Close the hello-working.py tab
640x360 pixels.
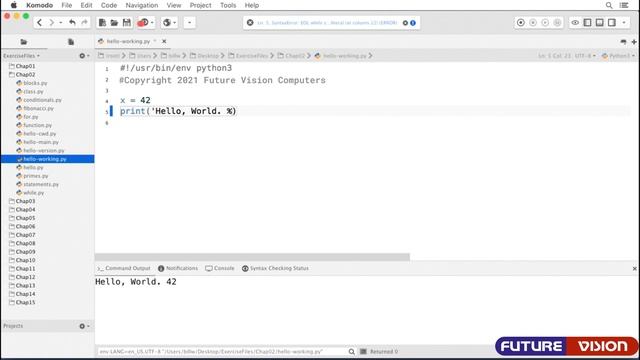(x=164, y=41)
